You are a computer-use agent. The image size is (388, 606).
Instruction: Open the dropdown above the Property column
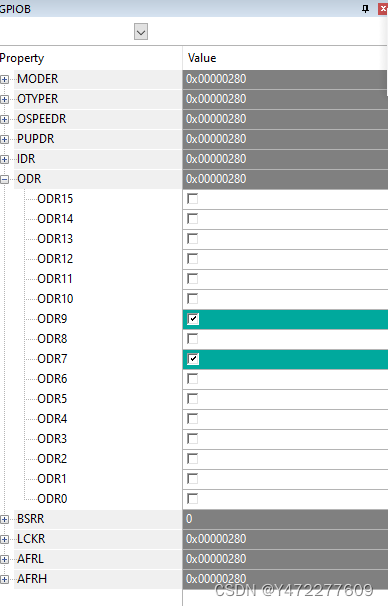(x=141, y=32)
